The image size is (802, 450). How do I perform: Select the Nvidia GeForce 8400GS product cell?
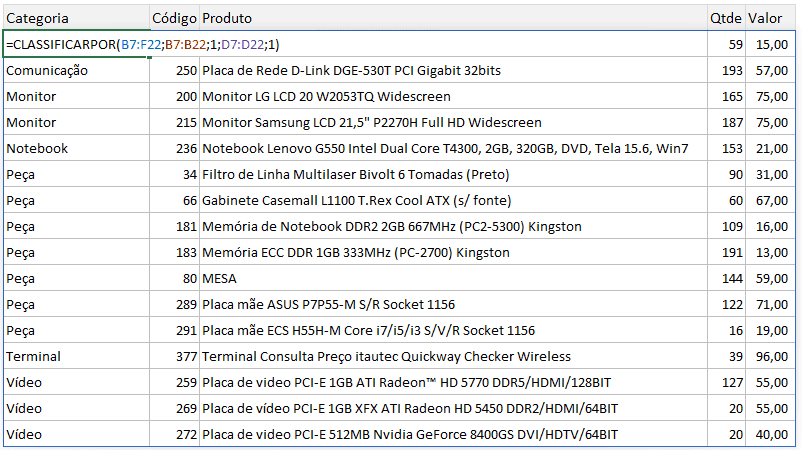coord(453,434)
